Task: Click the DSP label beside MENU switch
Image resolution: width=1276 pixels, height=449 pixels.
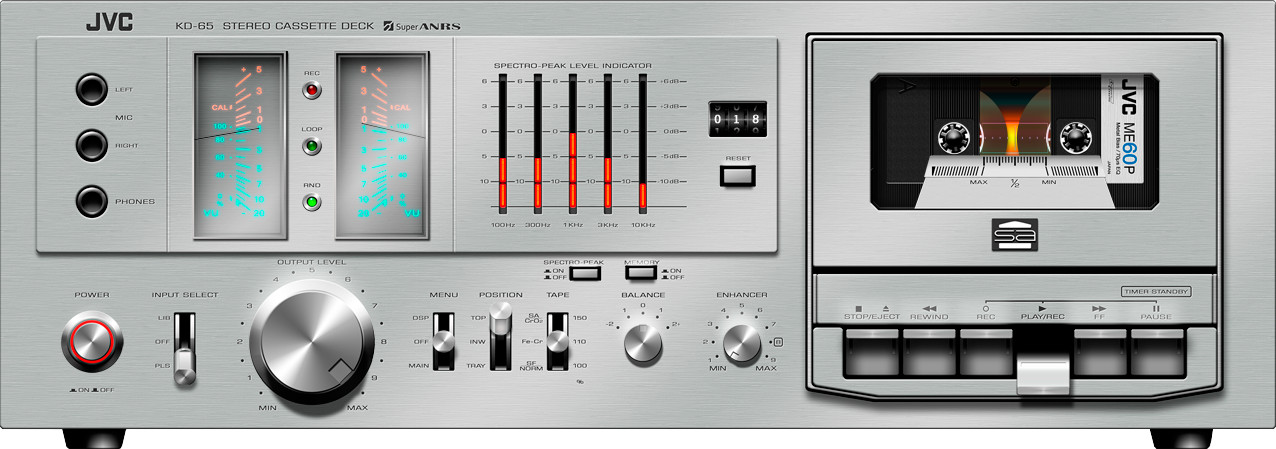Action: click(420, 317)
